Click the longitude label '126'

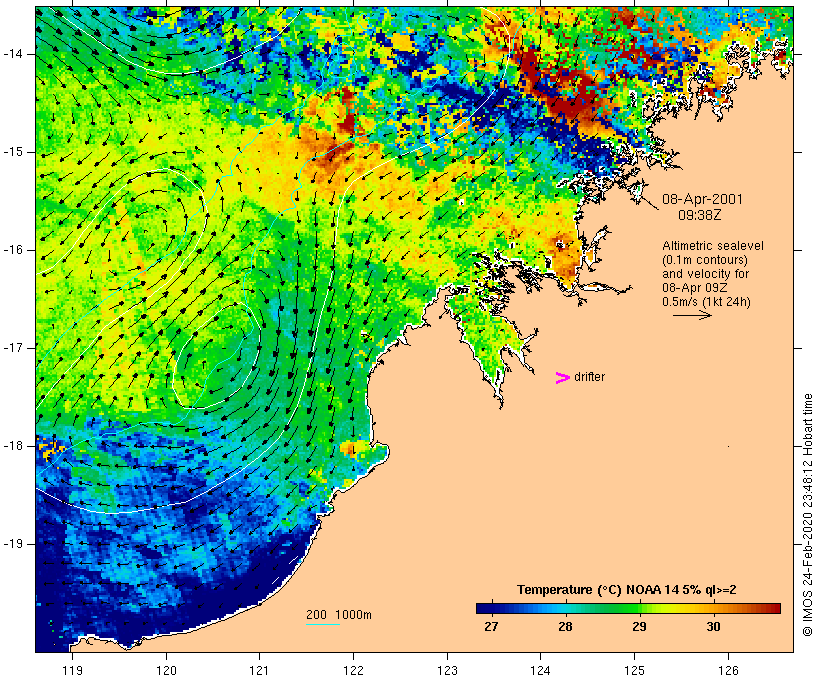[x=728, y=670]
